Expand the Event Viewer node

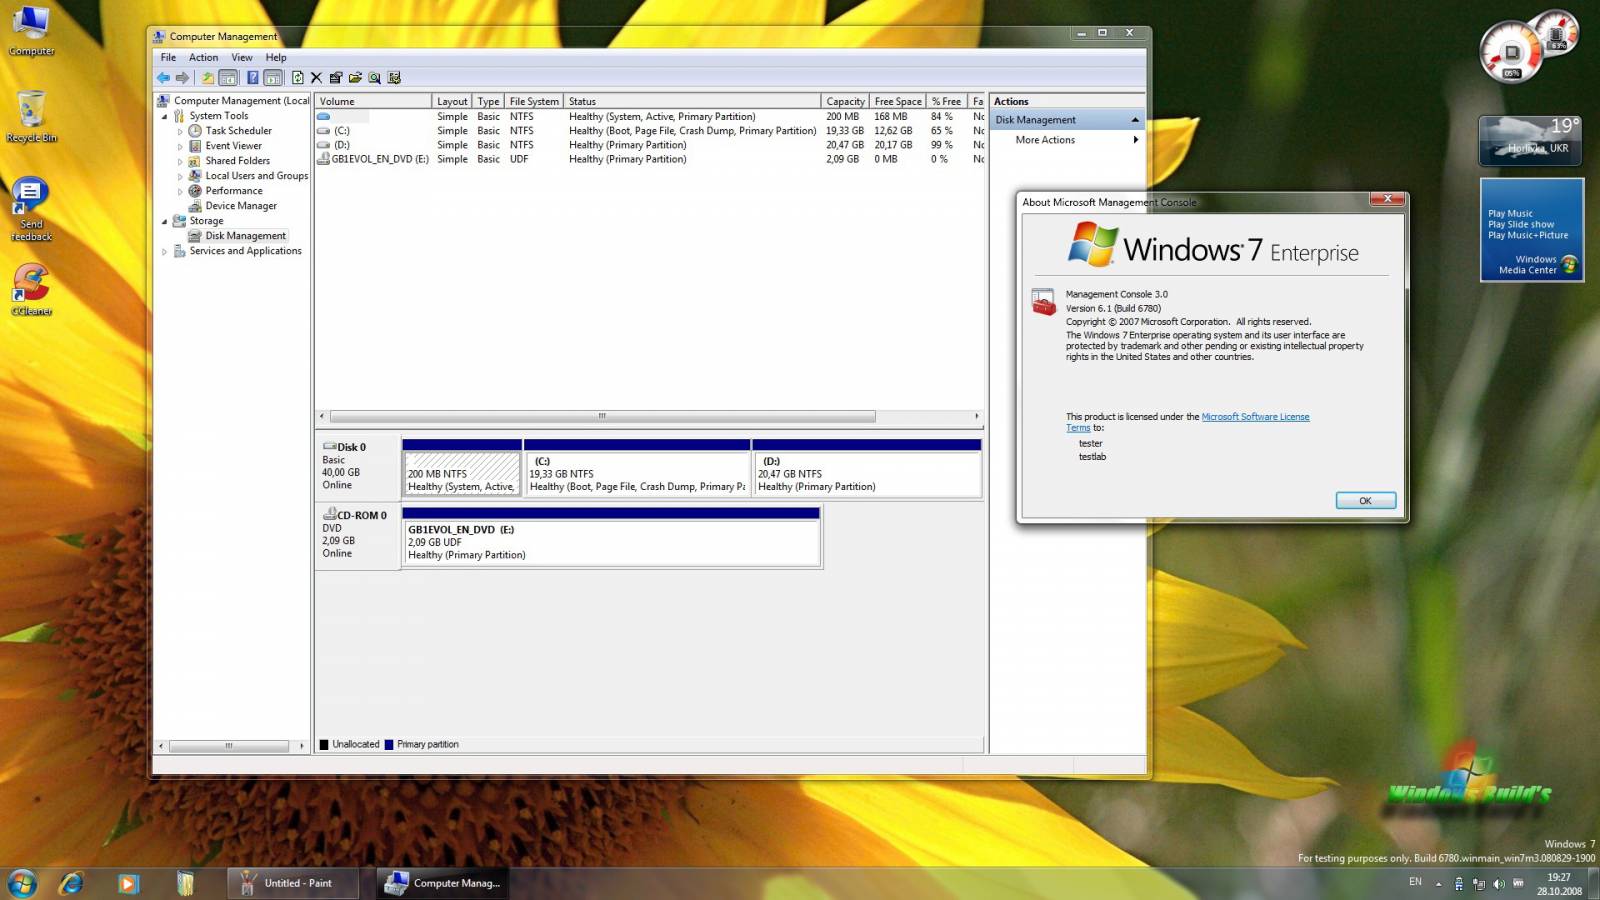pyautogui.click(x=181, y=146)
